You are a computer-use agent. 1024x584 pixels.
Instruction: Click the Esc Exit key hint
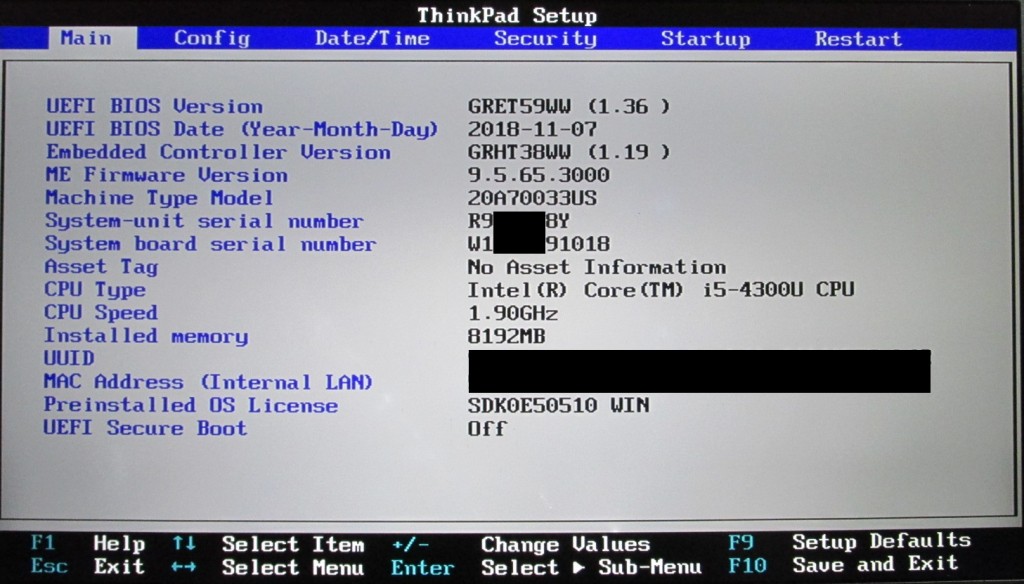pos(88,566)
